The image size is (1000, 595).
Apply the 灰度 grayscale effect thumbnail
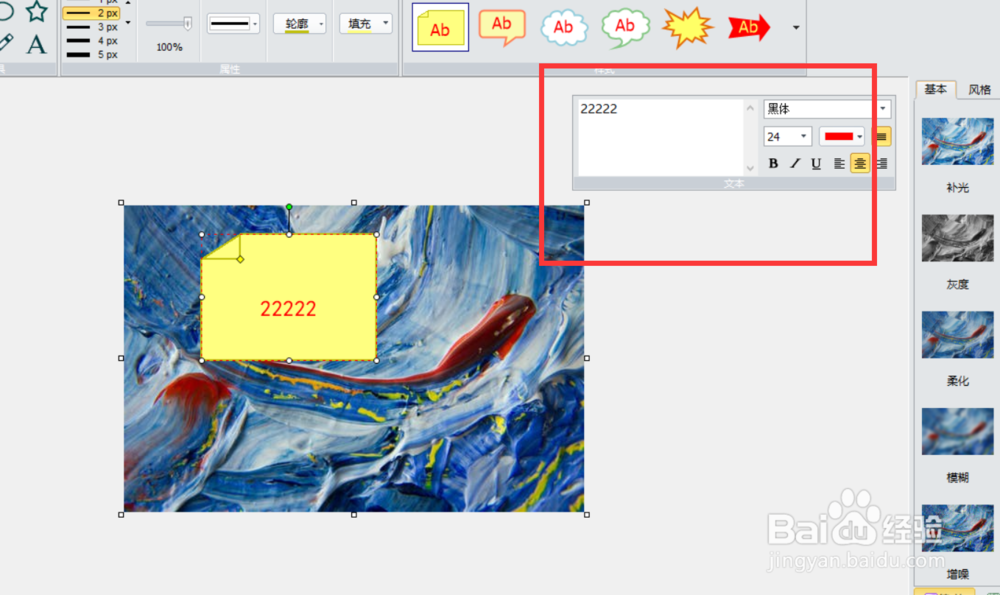click(957, 238)
